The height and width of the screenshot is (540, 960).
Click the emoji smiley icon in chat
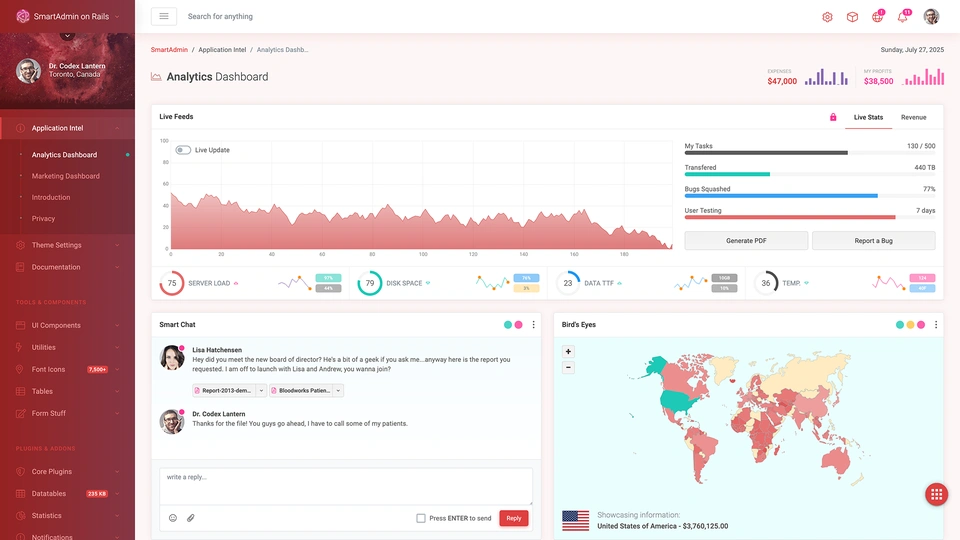click(173, 518)
